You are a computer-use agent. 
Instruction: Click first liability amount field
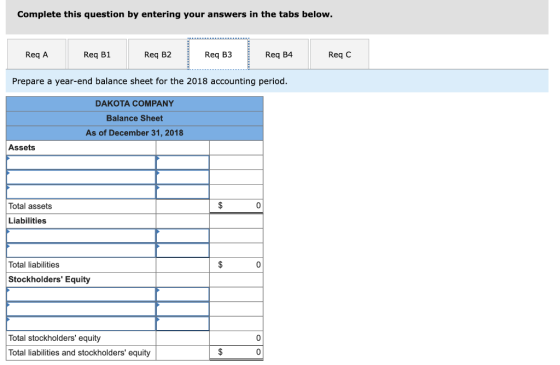point(182,236)
